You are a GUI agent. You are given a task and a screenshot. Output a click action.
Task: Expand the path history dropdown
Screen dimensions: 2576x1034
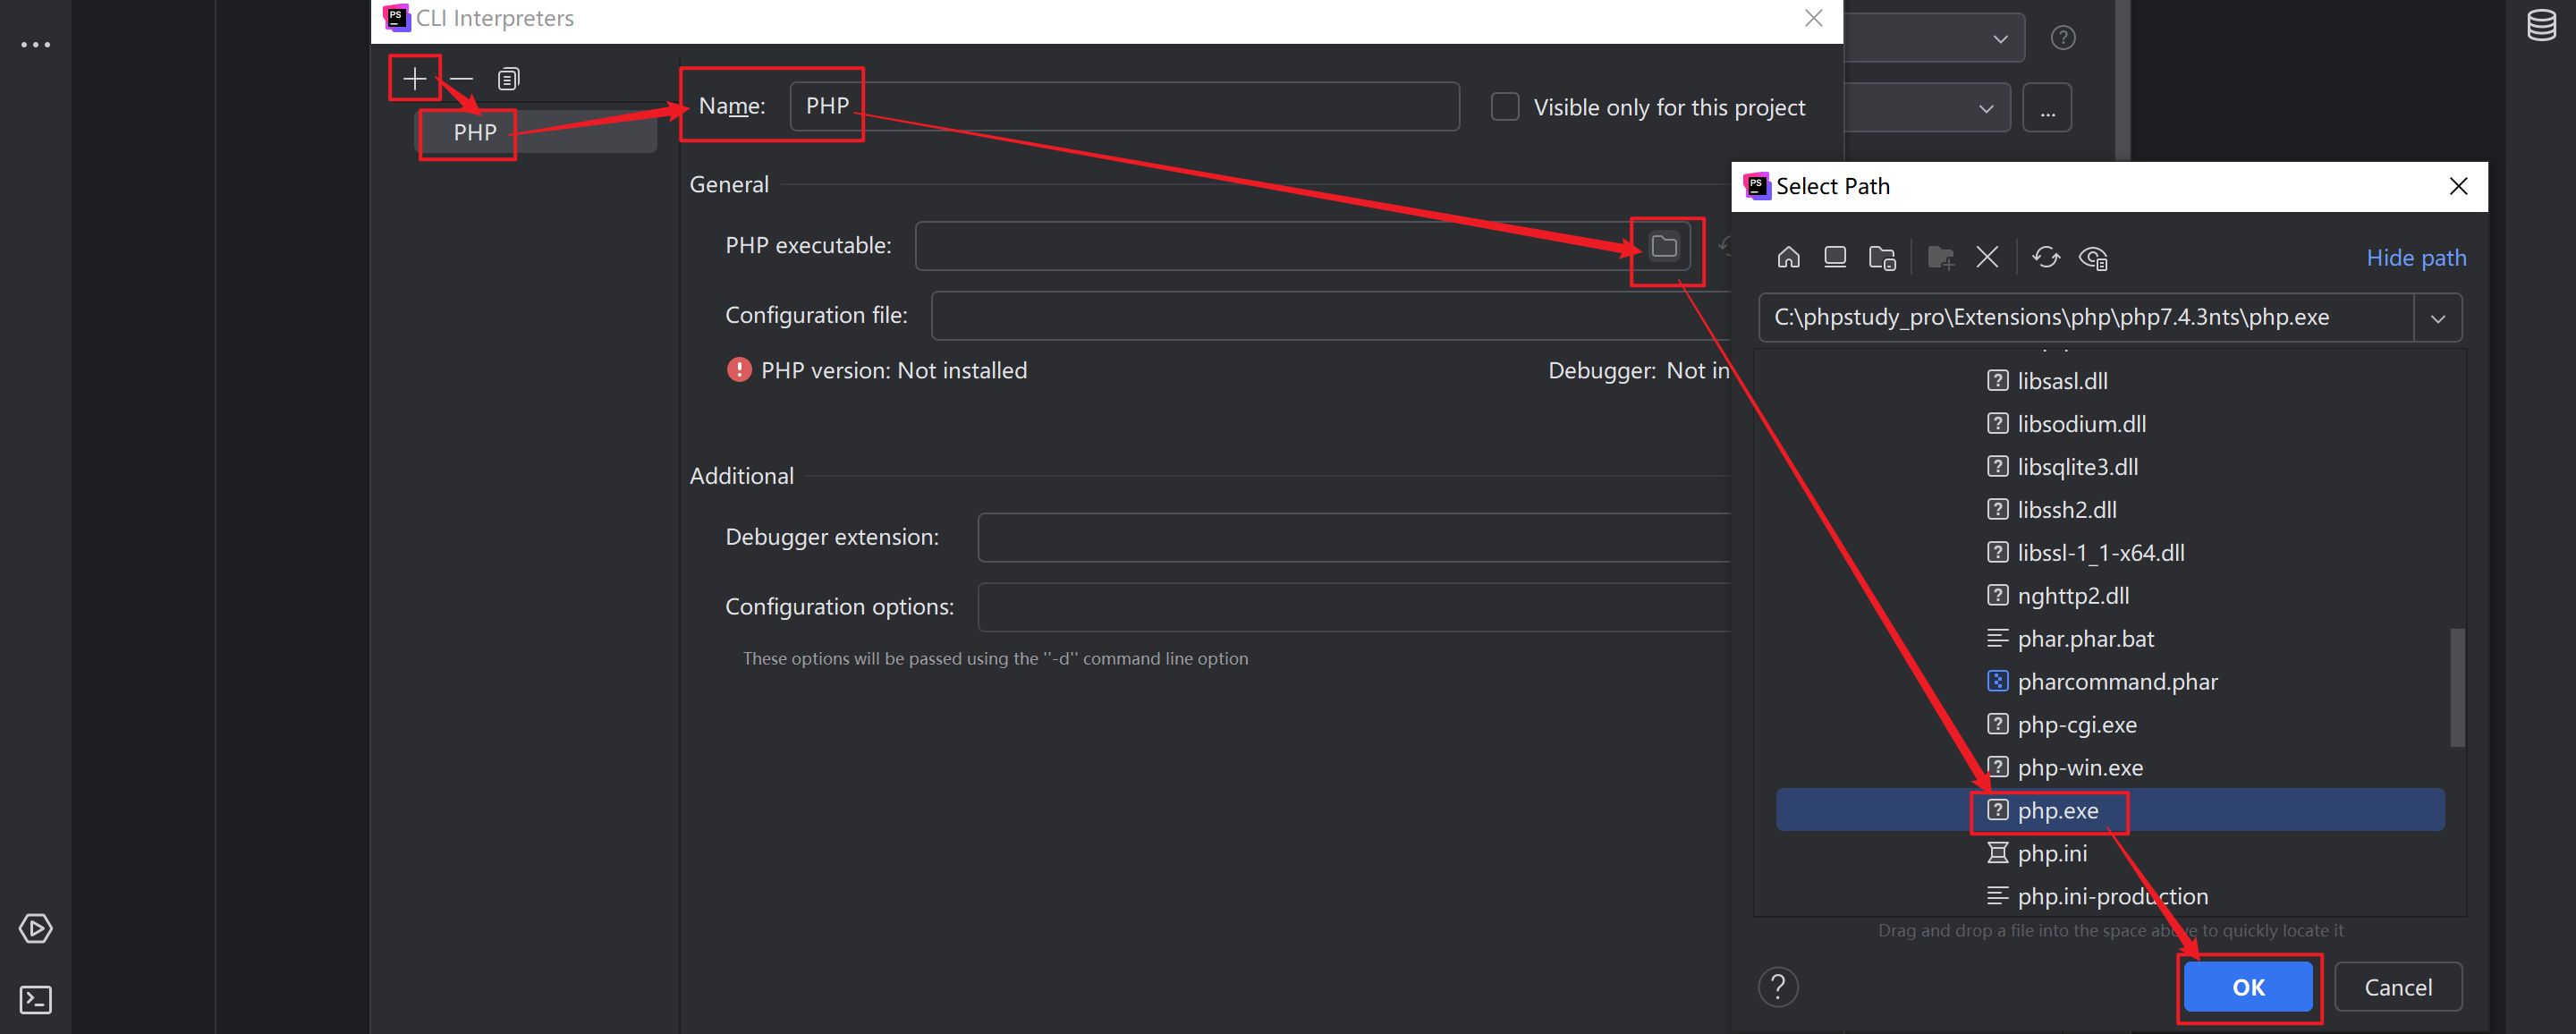pos(2439,317)
